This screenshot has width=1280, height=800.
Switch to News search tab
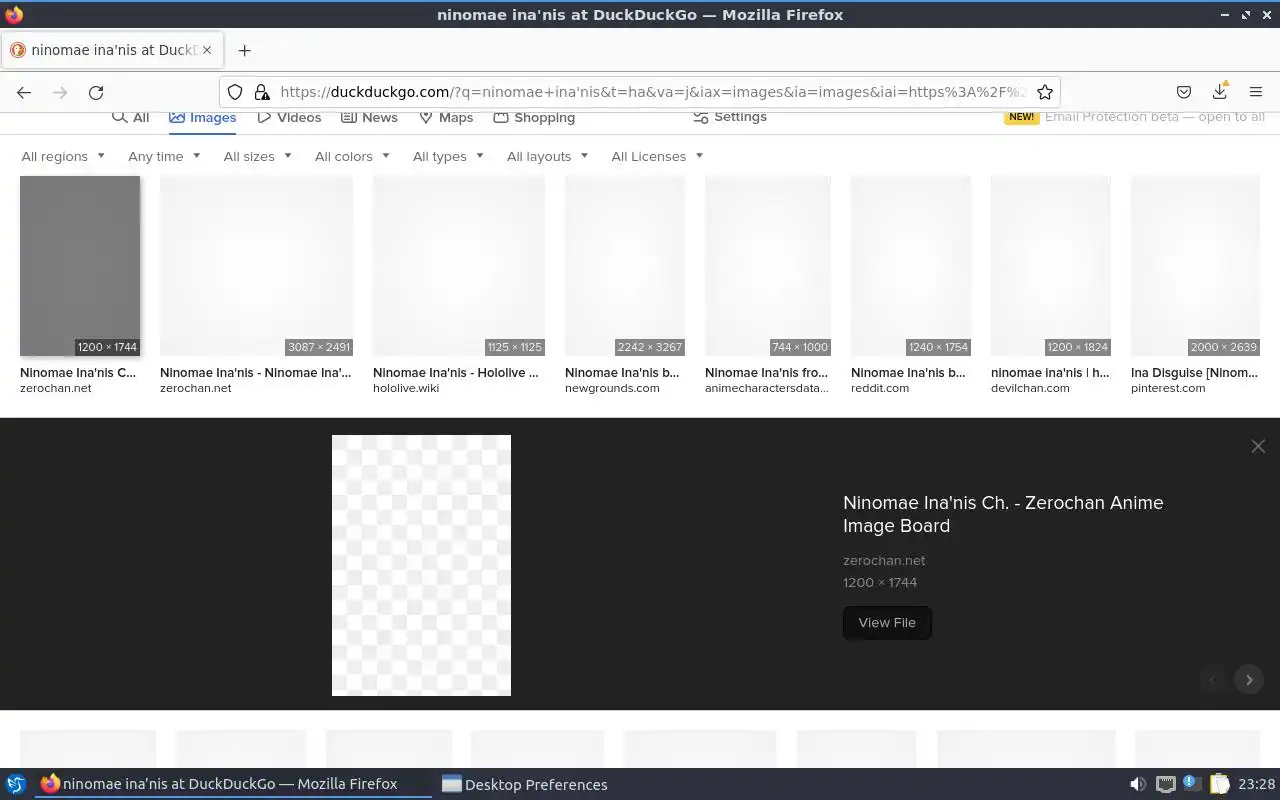[369, 117]
